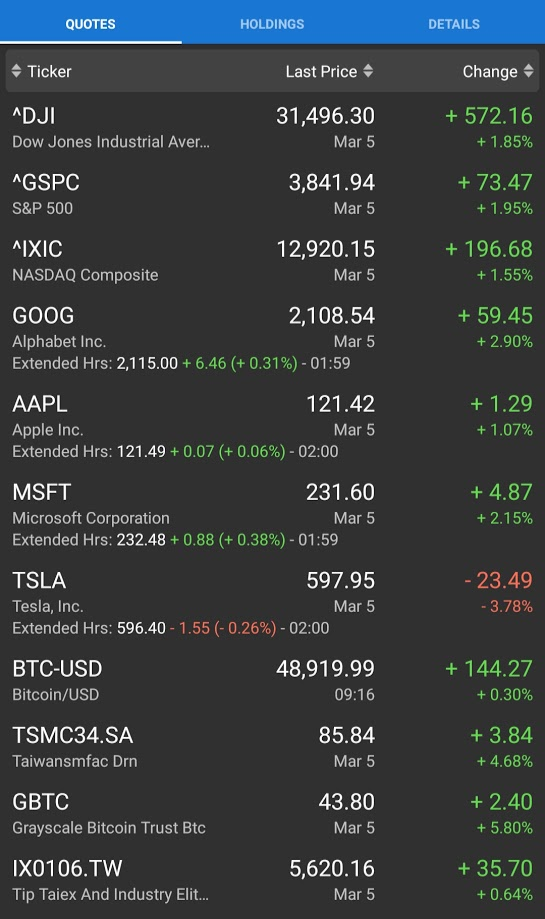Open TSLA Tesla, Inc. quote

click(x=272, y=604)
